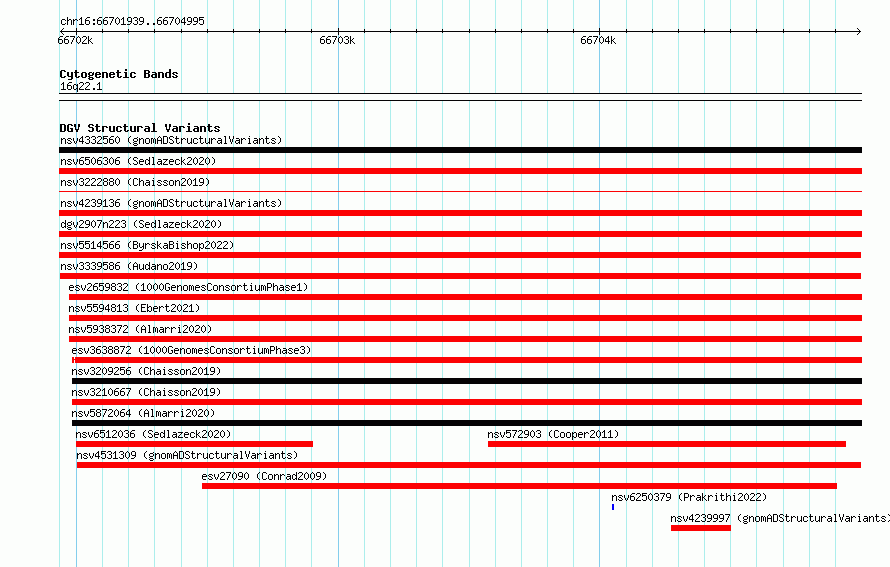The width and height of the screenshot is (890, 567).
Task: Select the Cytogenetic Bands track title
Action: (x=119, y=74)
